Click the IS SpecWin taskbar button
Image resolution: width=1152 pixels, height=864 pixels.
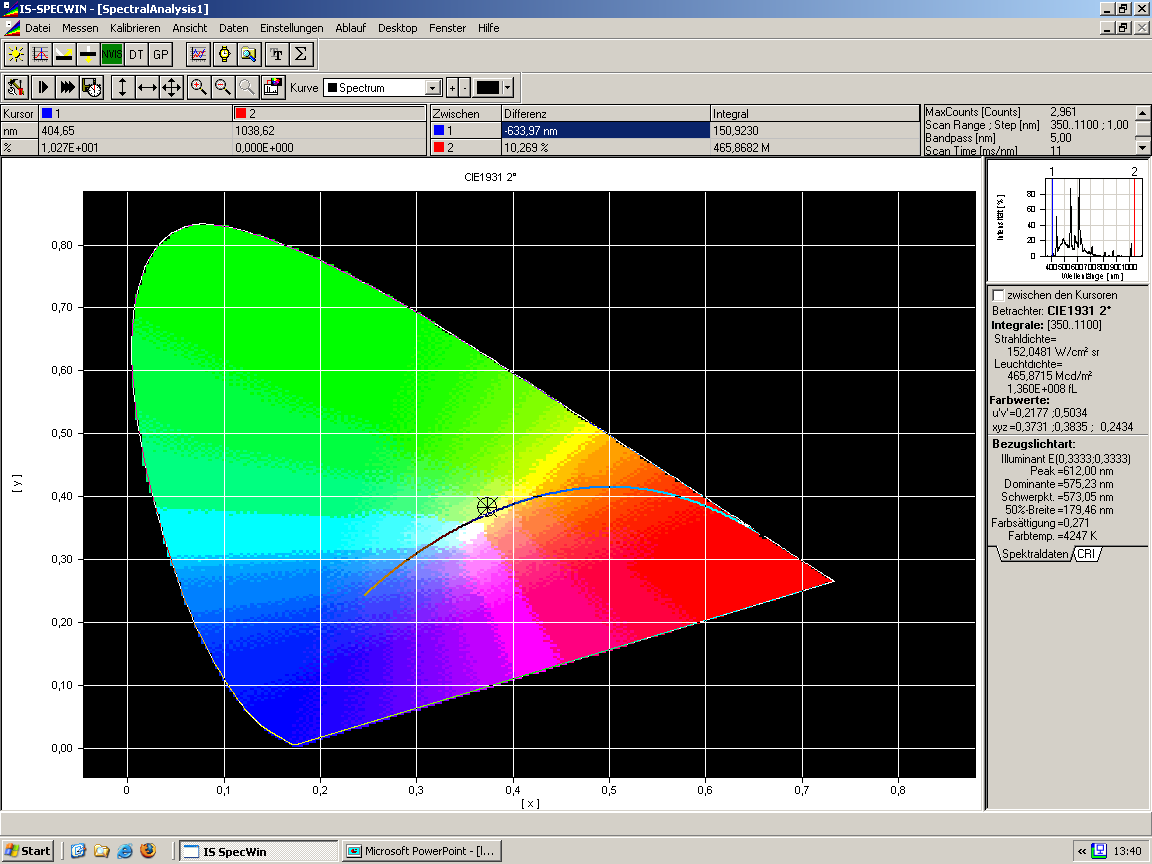[258, 851]
